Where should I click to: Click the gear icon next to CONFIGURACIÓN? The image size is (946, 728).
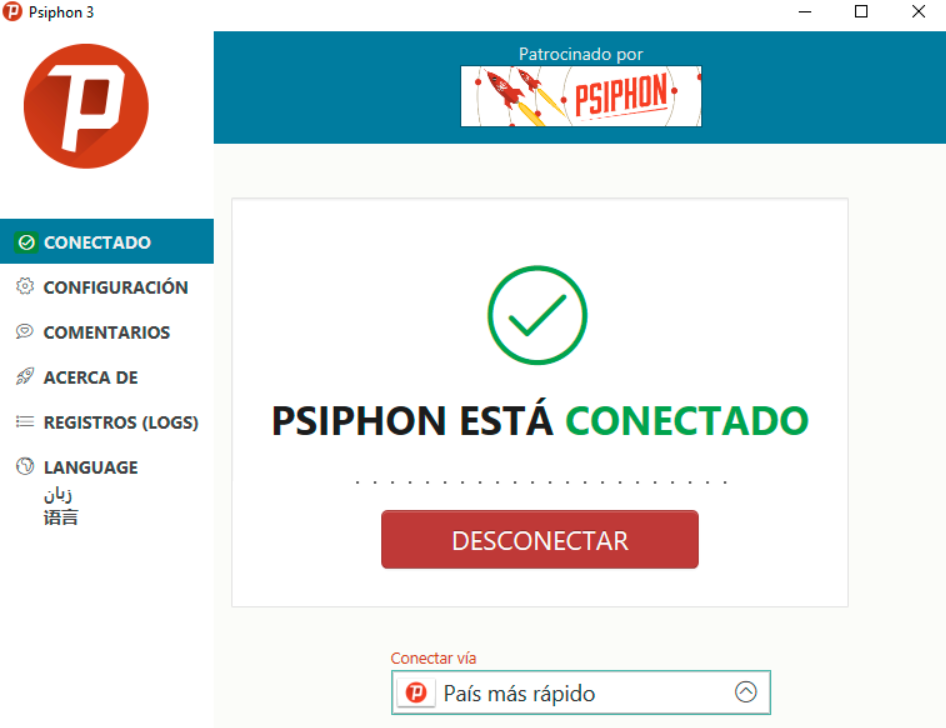(x=25, y=286)
